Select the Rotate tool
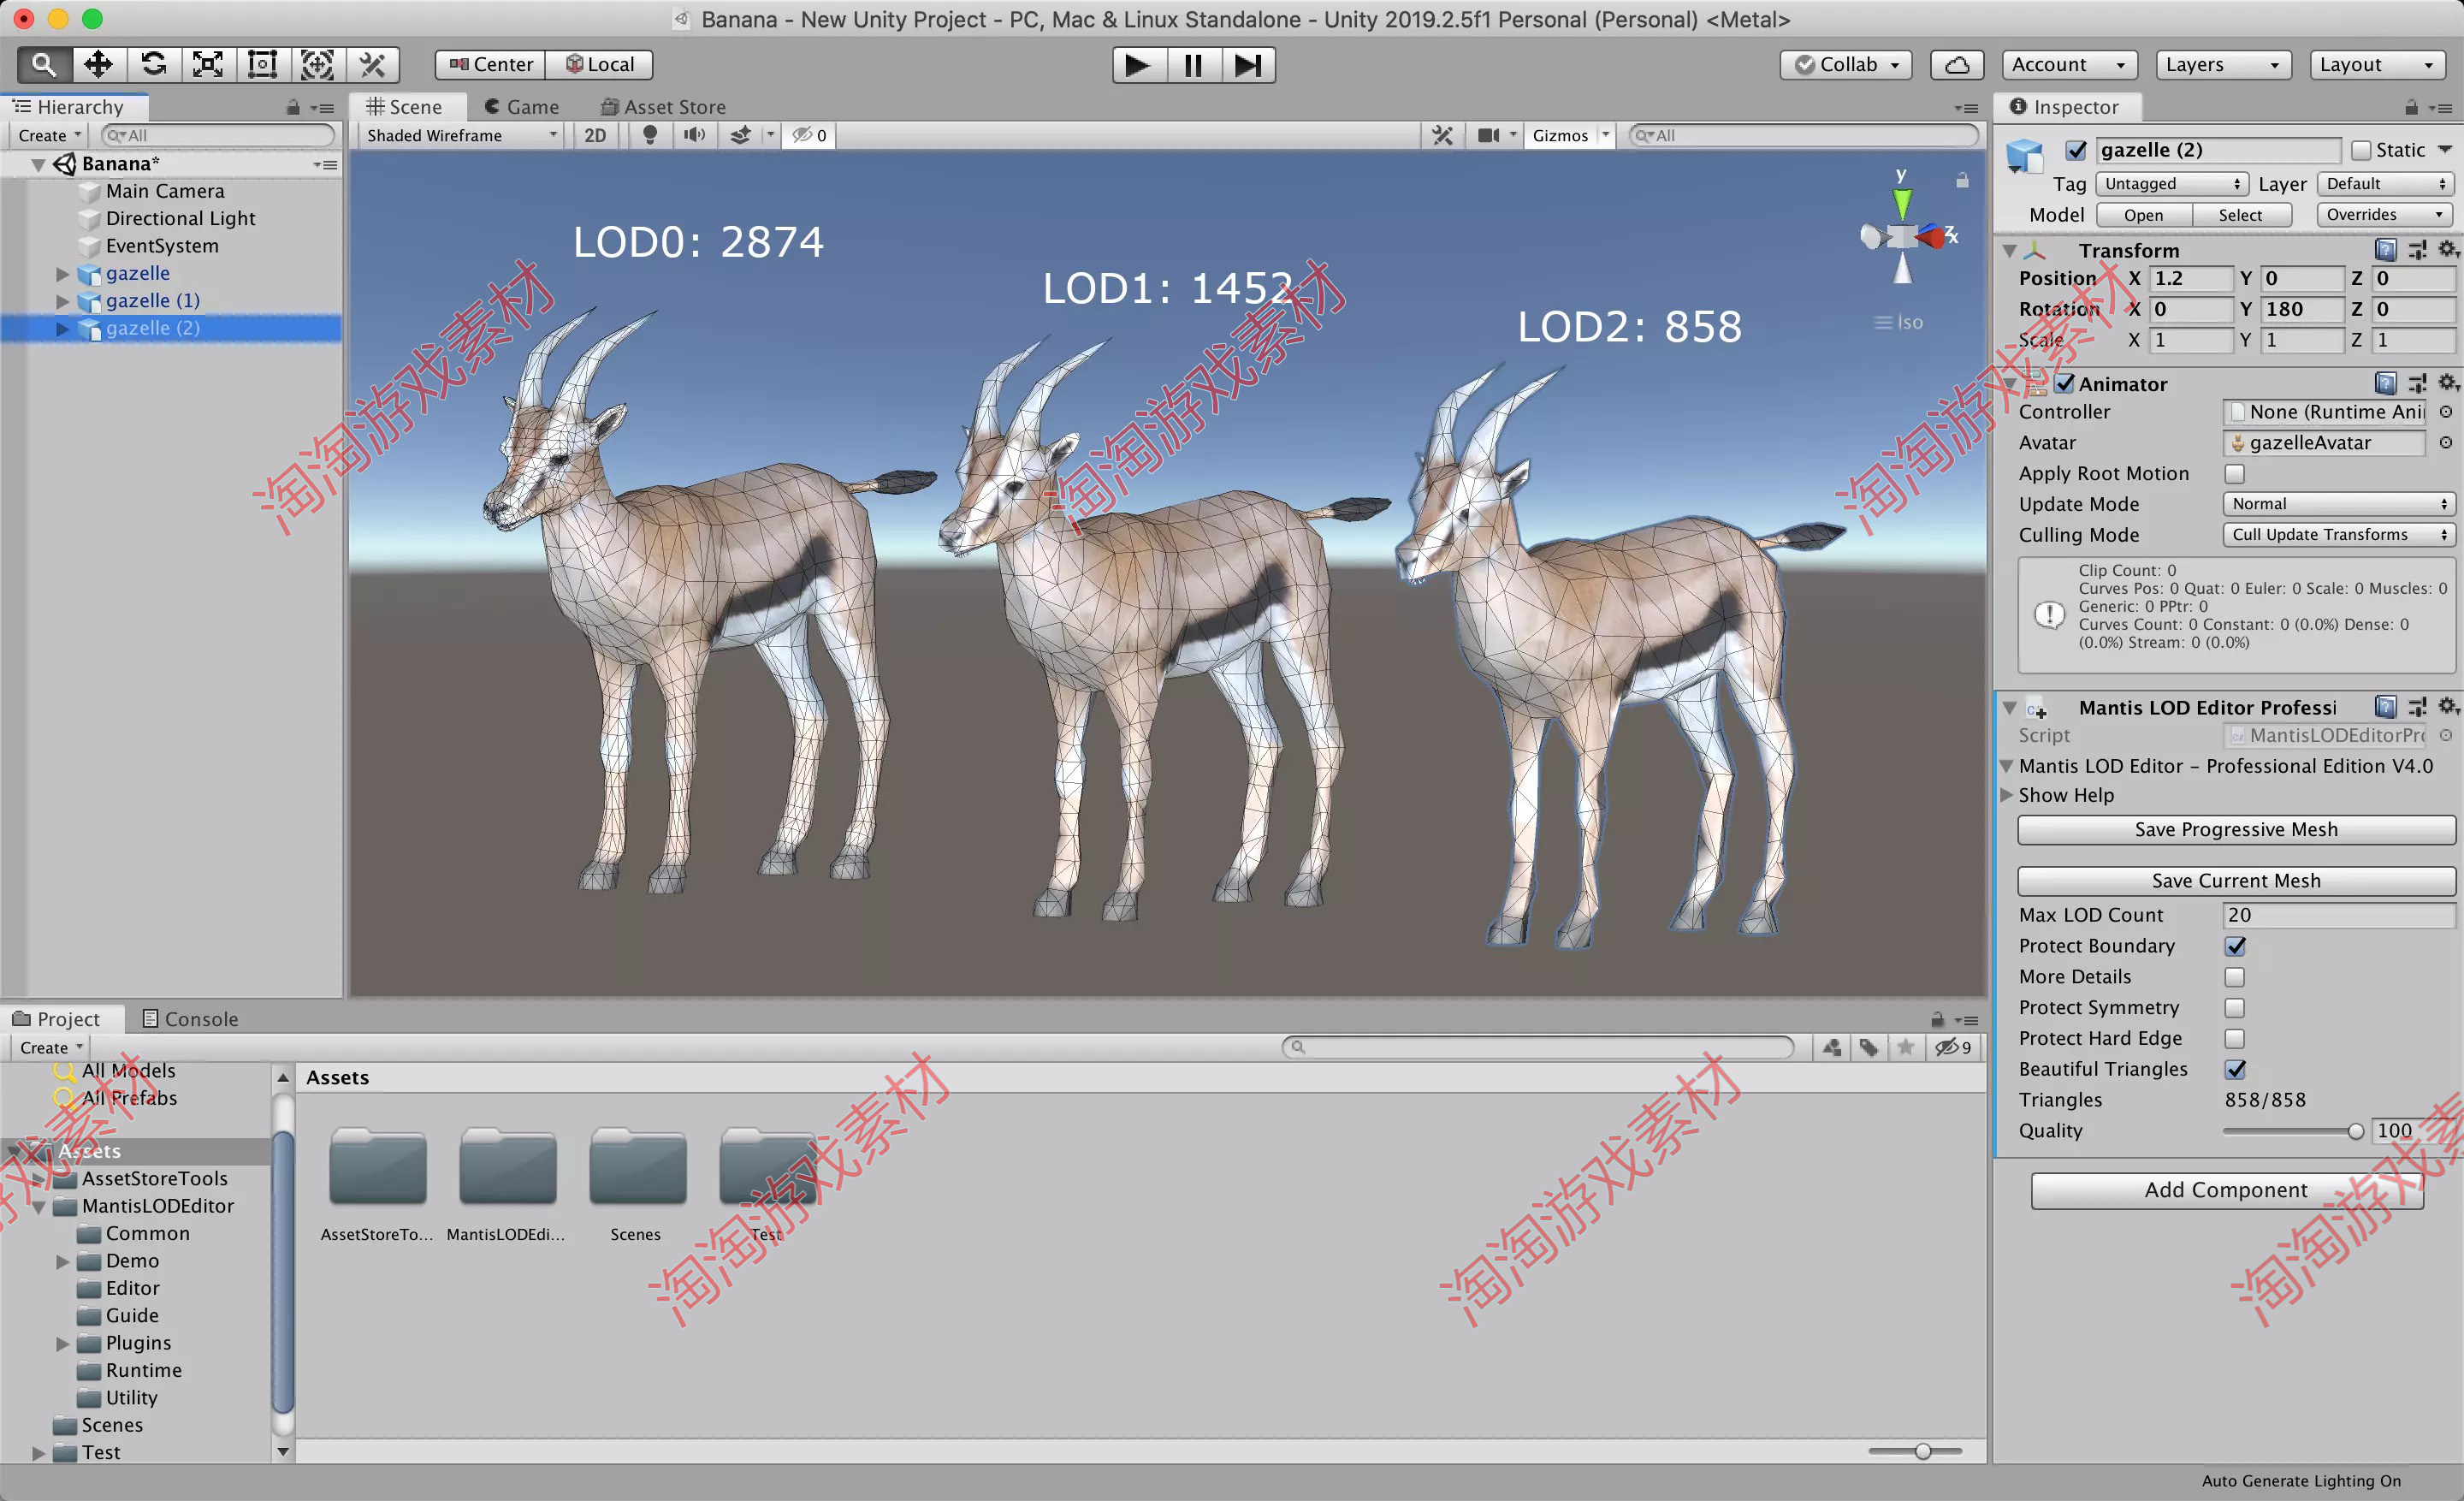This screenshot has height=1501, width=2464. coord(153,65)
